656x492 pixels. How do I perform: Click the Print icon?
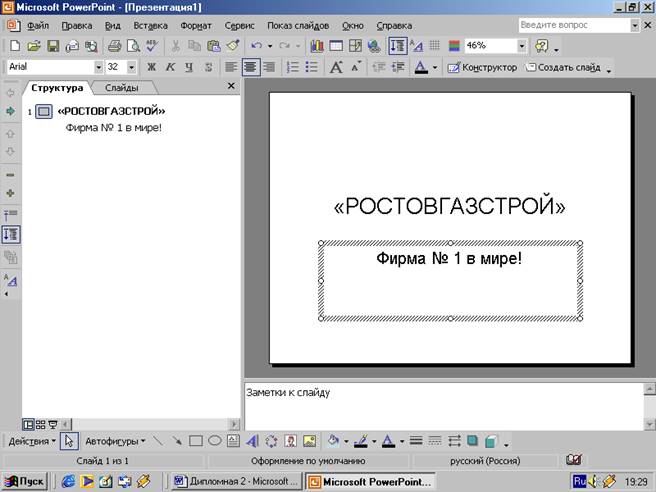coord(114,46)
